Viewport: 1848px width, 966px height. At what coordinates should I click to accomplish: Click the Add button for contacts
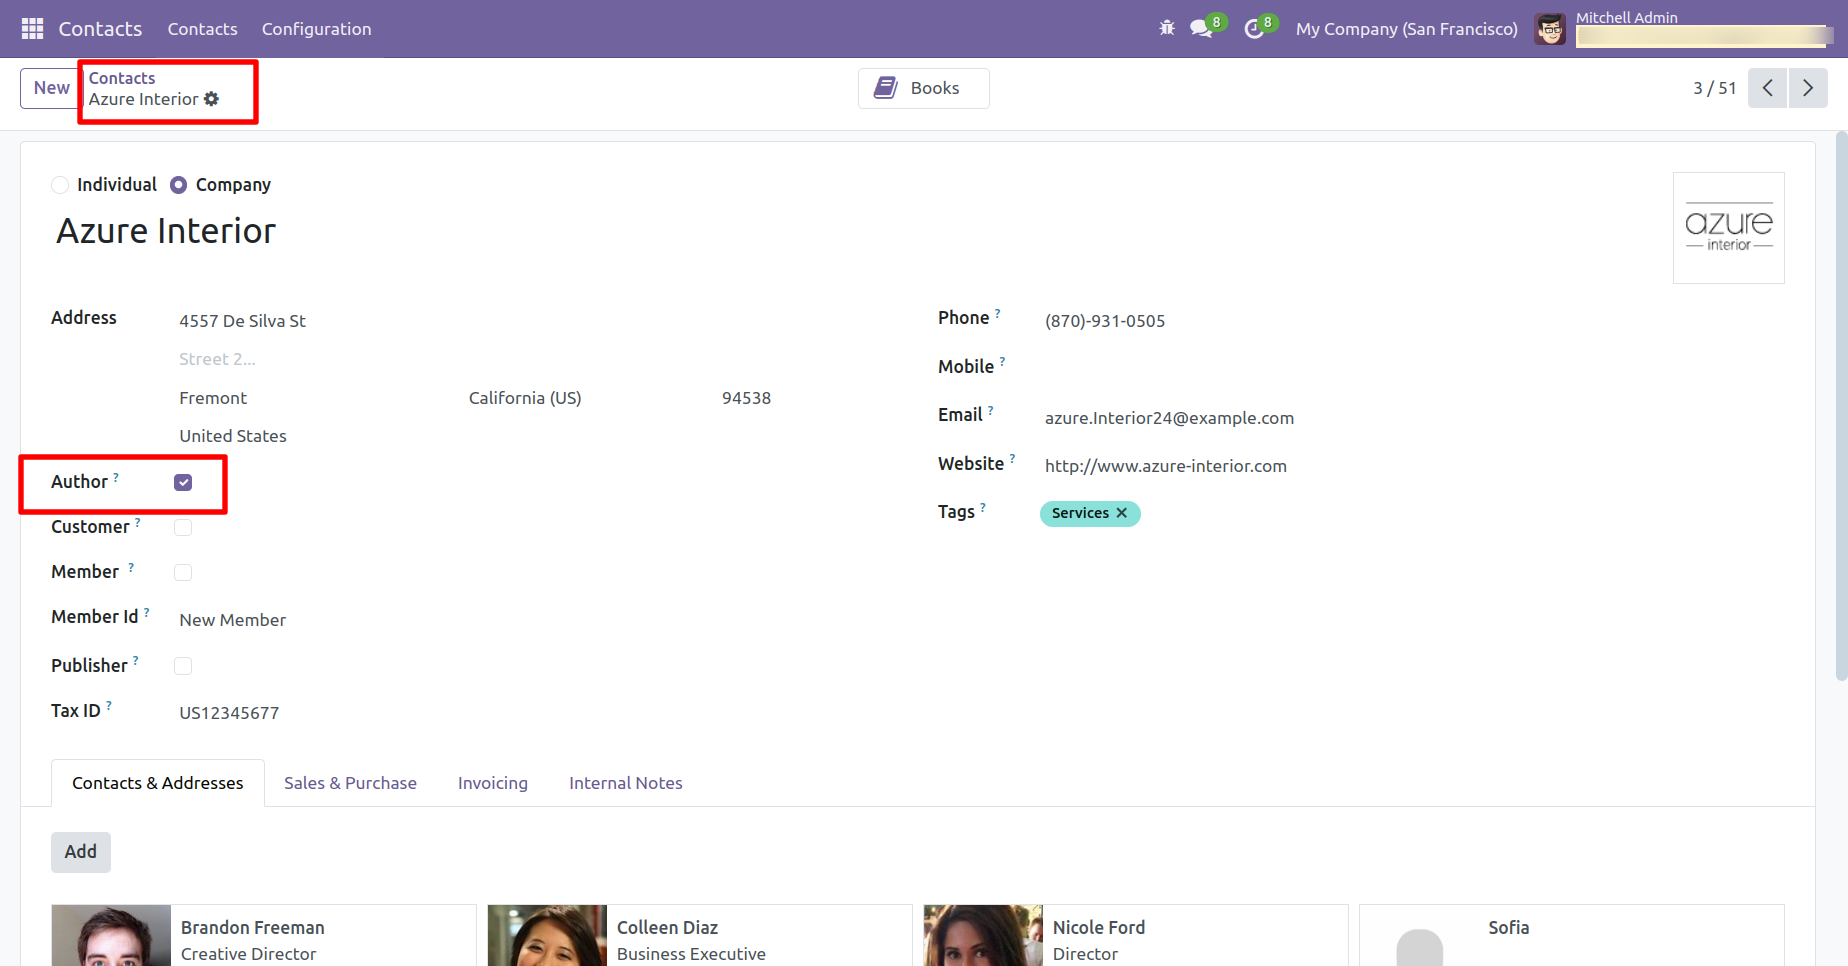click(x=81, y=852)
